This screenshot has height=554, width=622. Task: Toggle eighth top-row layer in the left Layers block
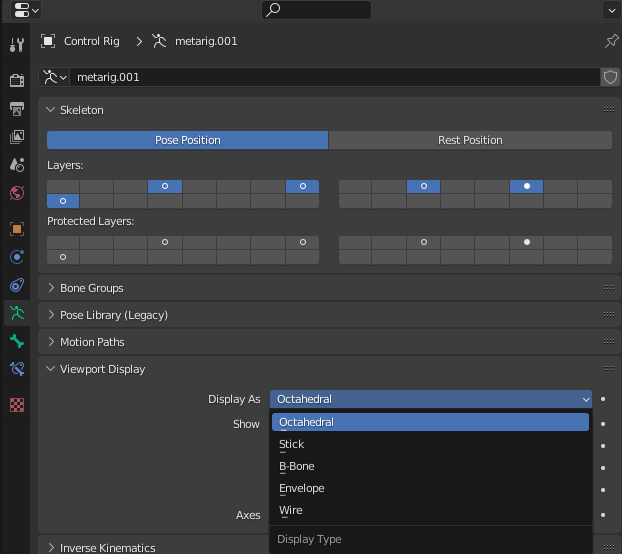303,186
